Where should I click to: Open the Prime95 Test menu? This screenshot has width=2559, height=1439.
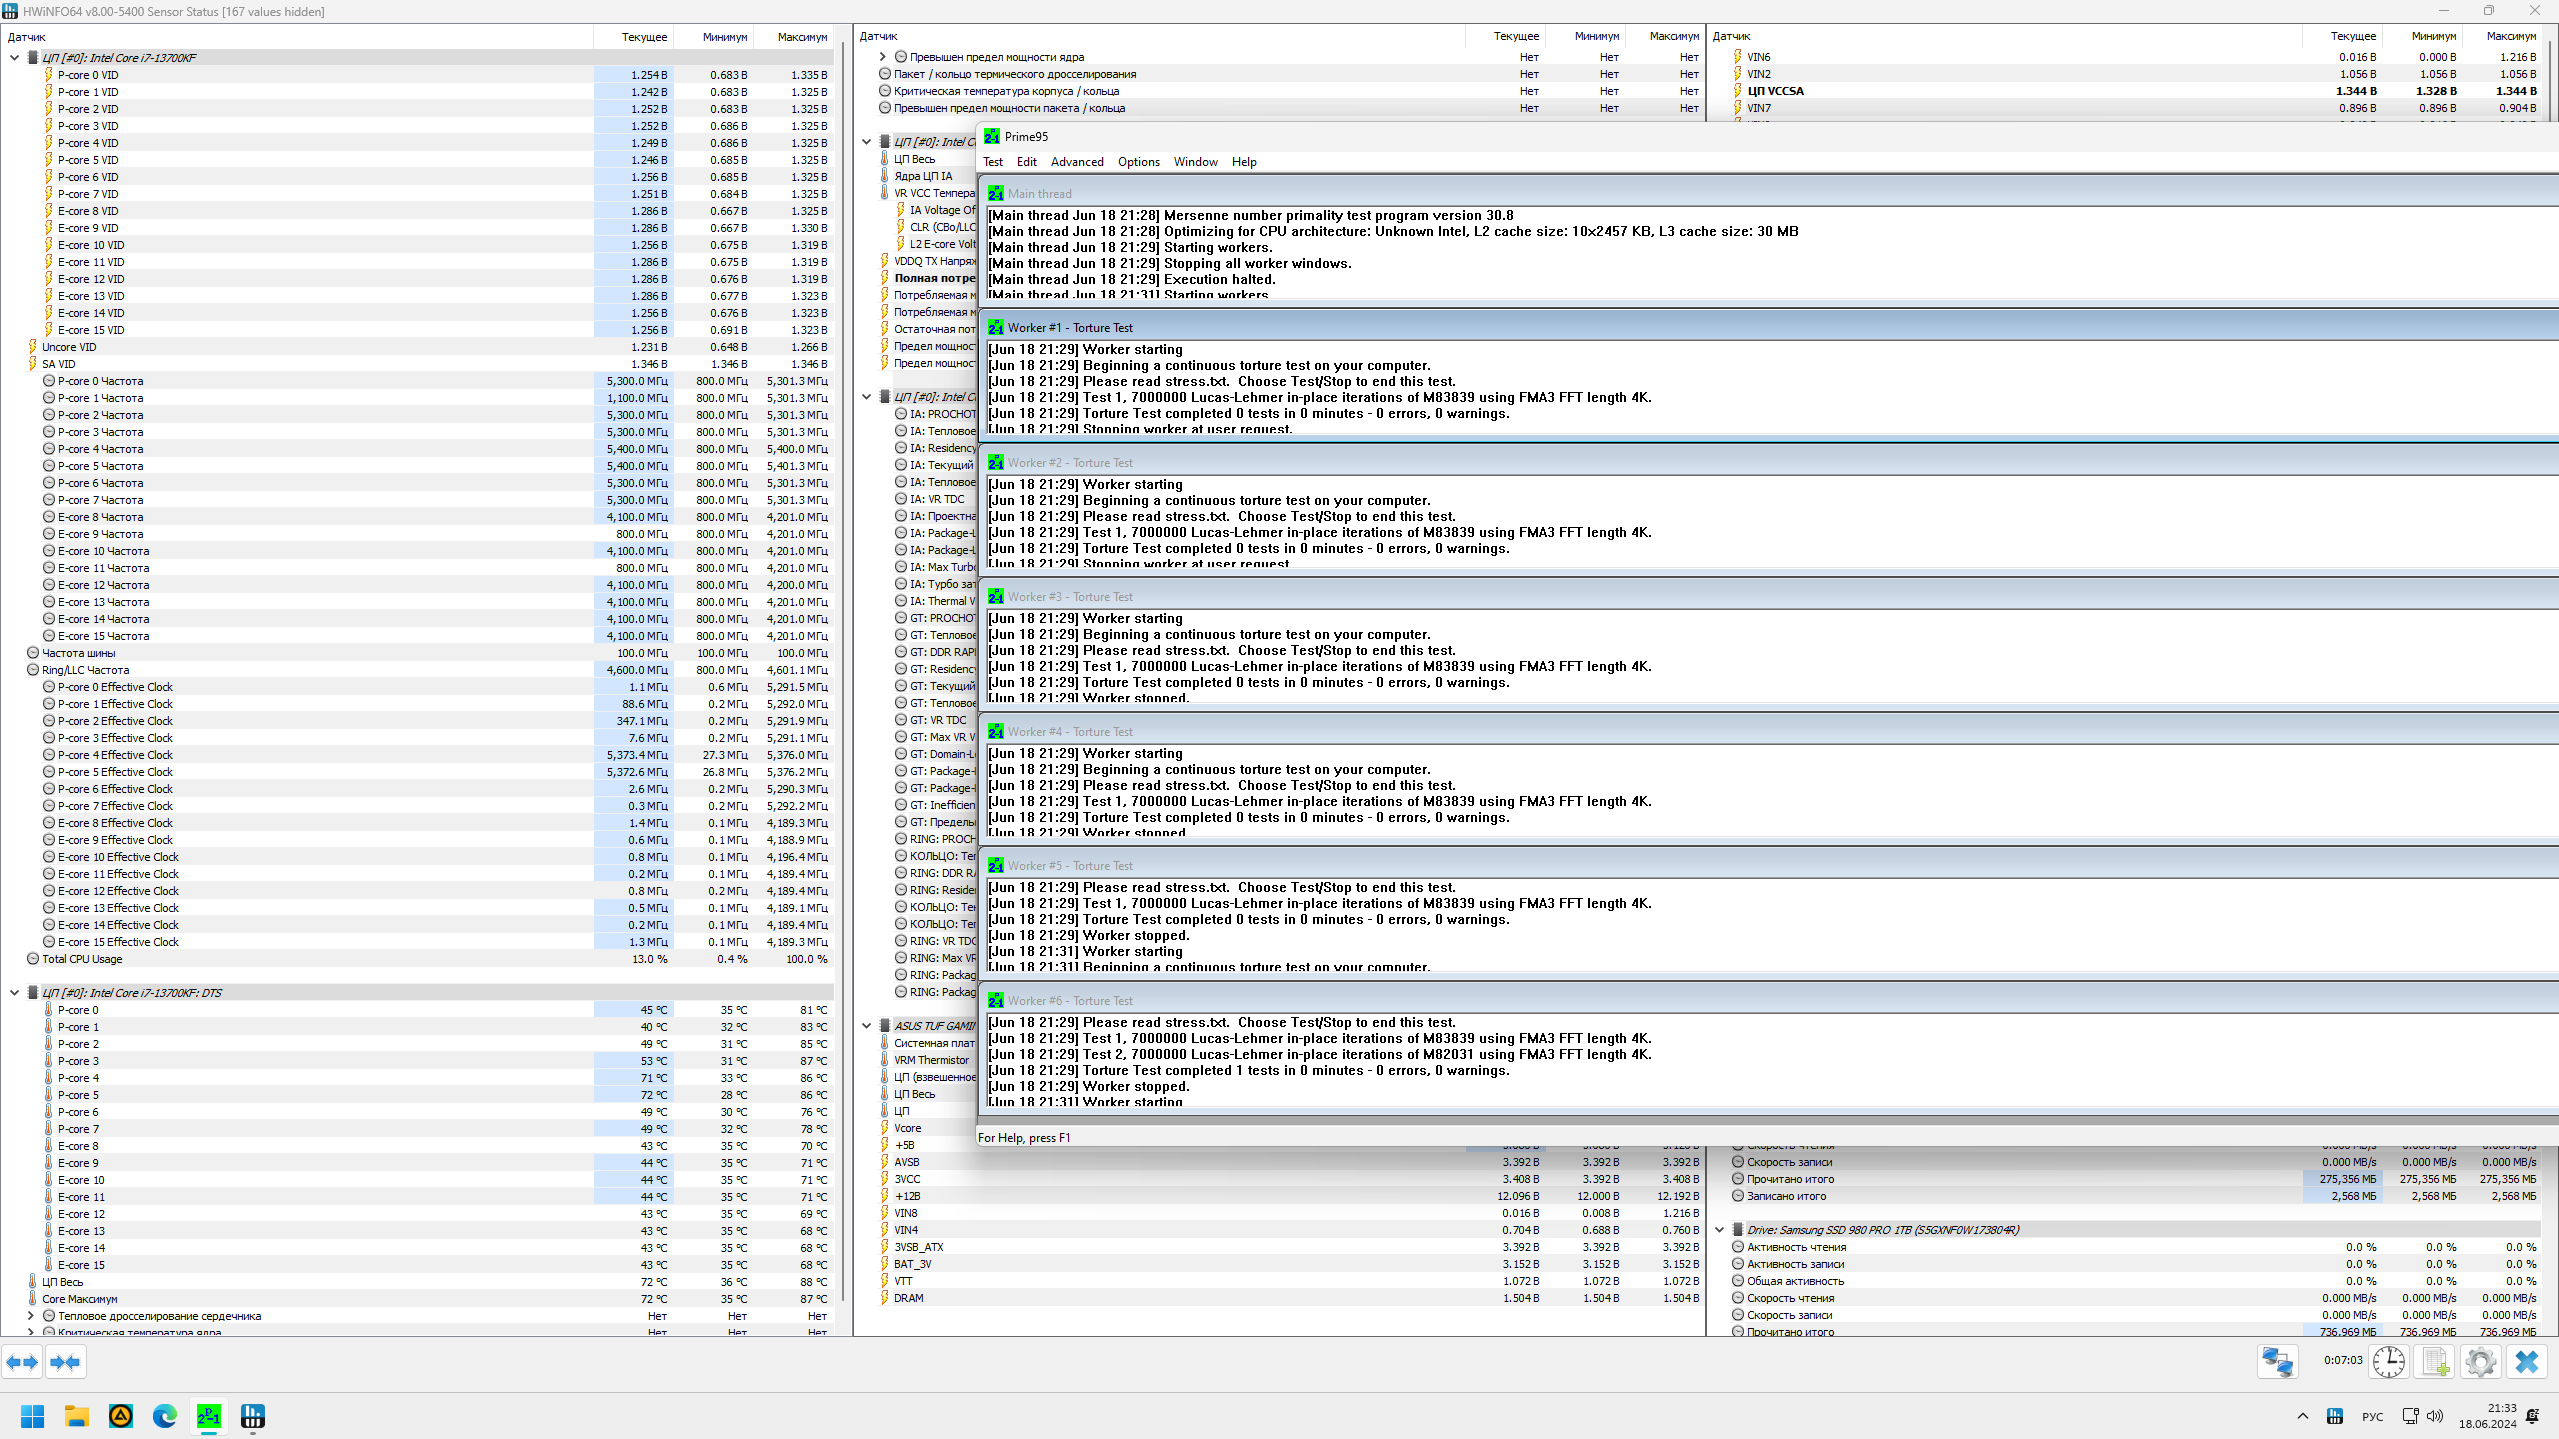coord(992,162)
